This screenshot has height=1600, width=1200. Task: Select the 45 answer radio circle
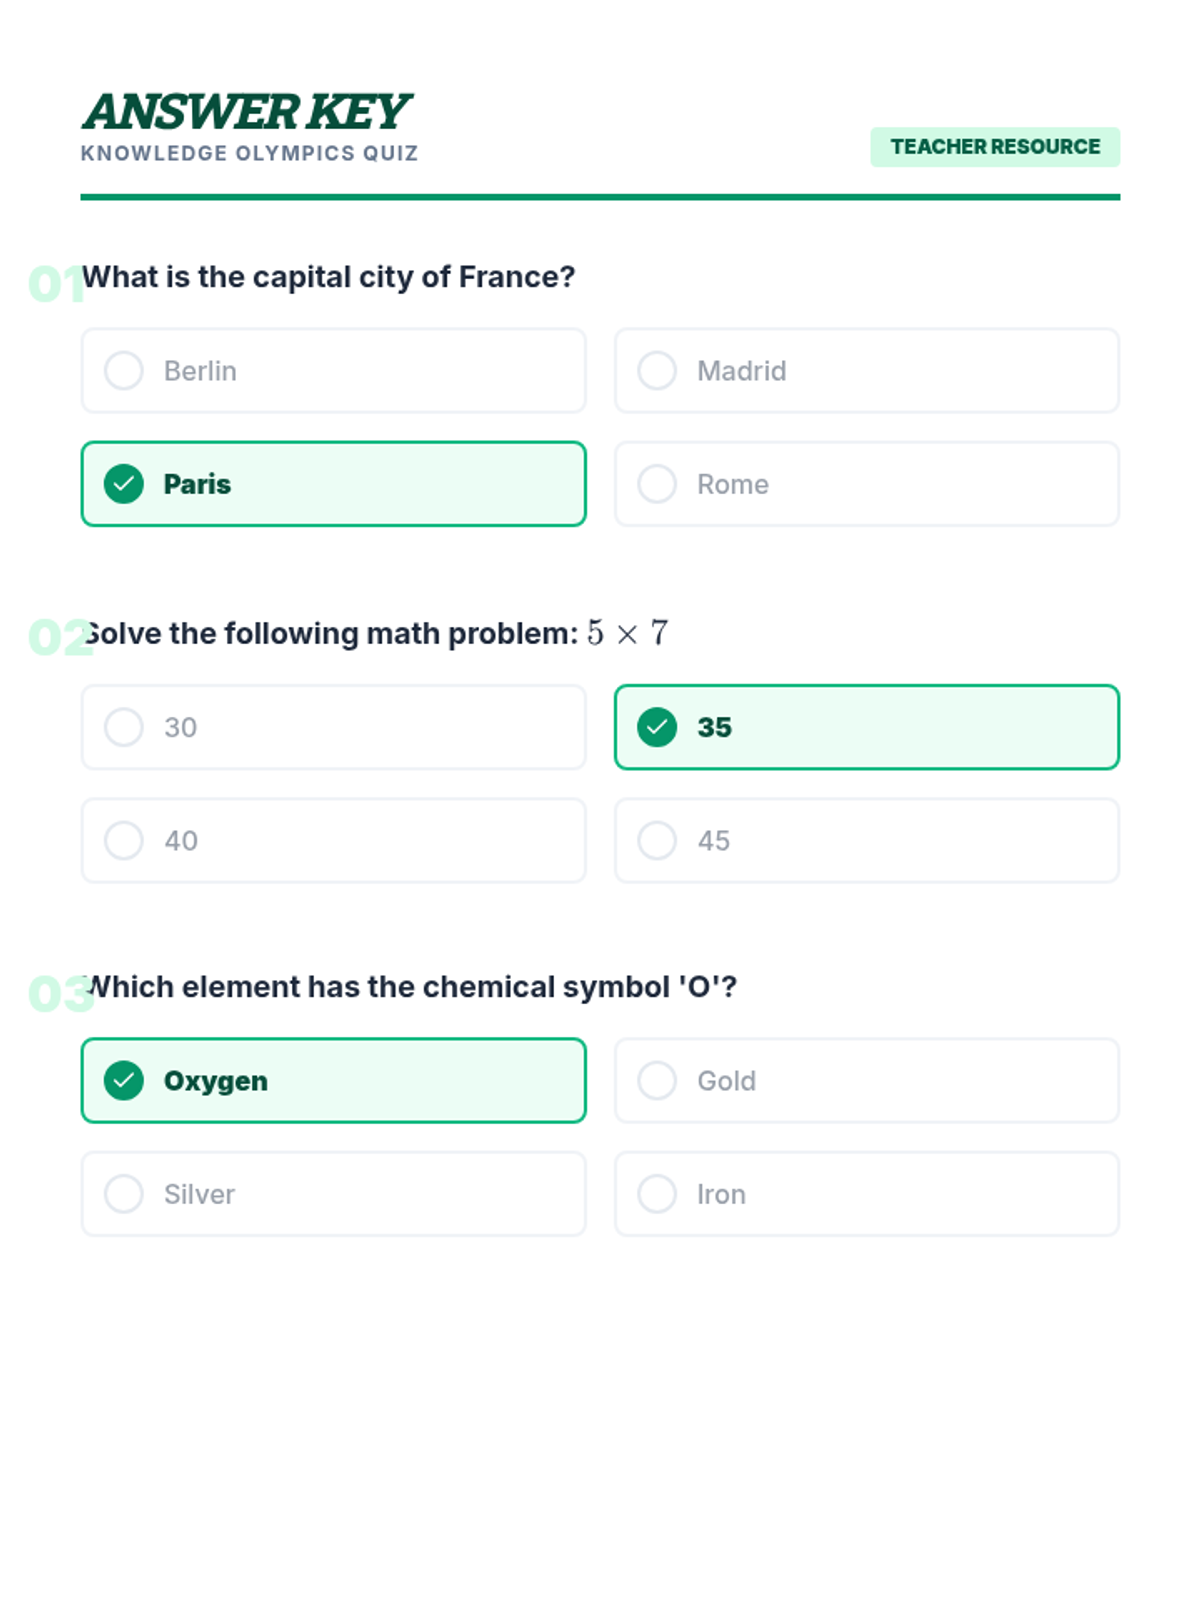click(657, 841)
